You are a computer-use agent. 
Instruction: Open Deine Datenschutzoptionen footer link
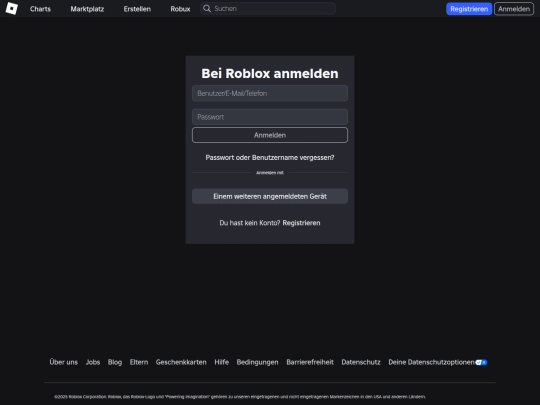click(x=432, y=362)
